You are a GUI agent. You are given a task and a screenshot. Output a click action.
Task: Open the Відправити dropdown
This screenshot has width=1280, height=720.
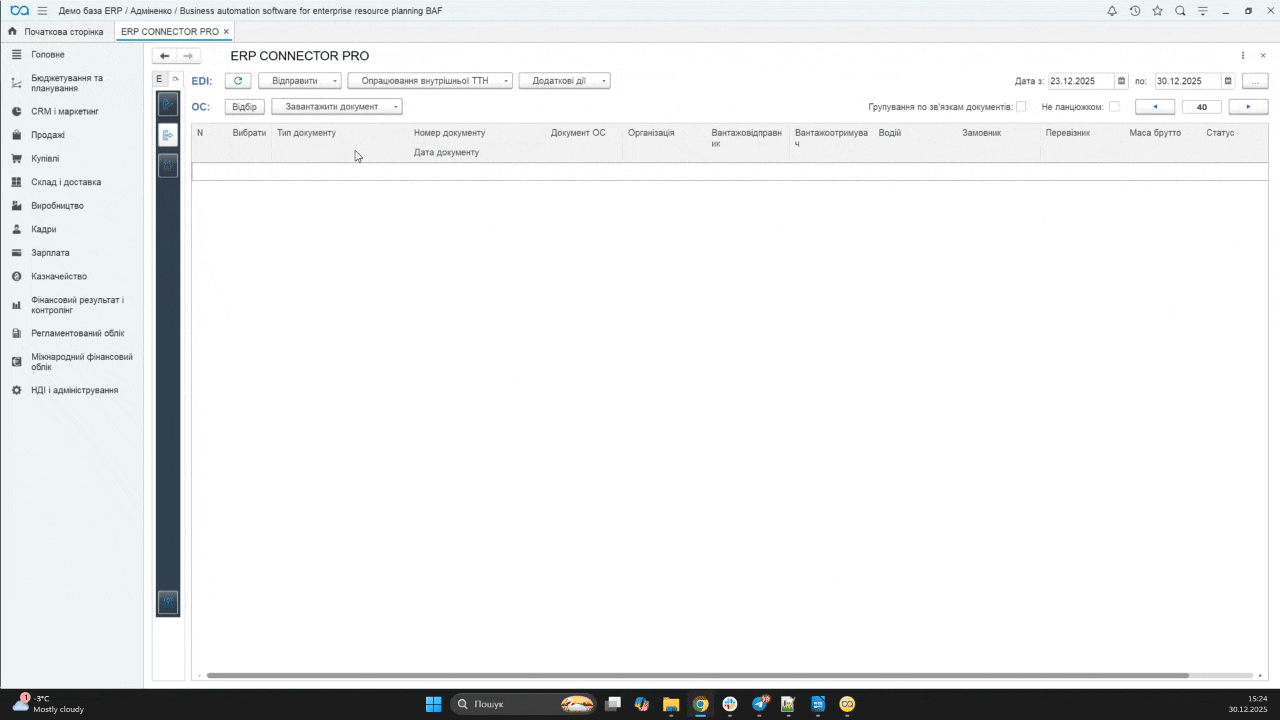[x=299, y=81]
